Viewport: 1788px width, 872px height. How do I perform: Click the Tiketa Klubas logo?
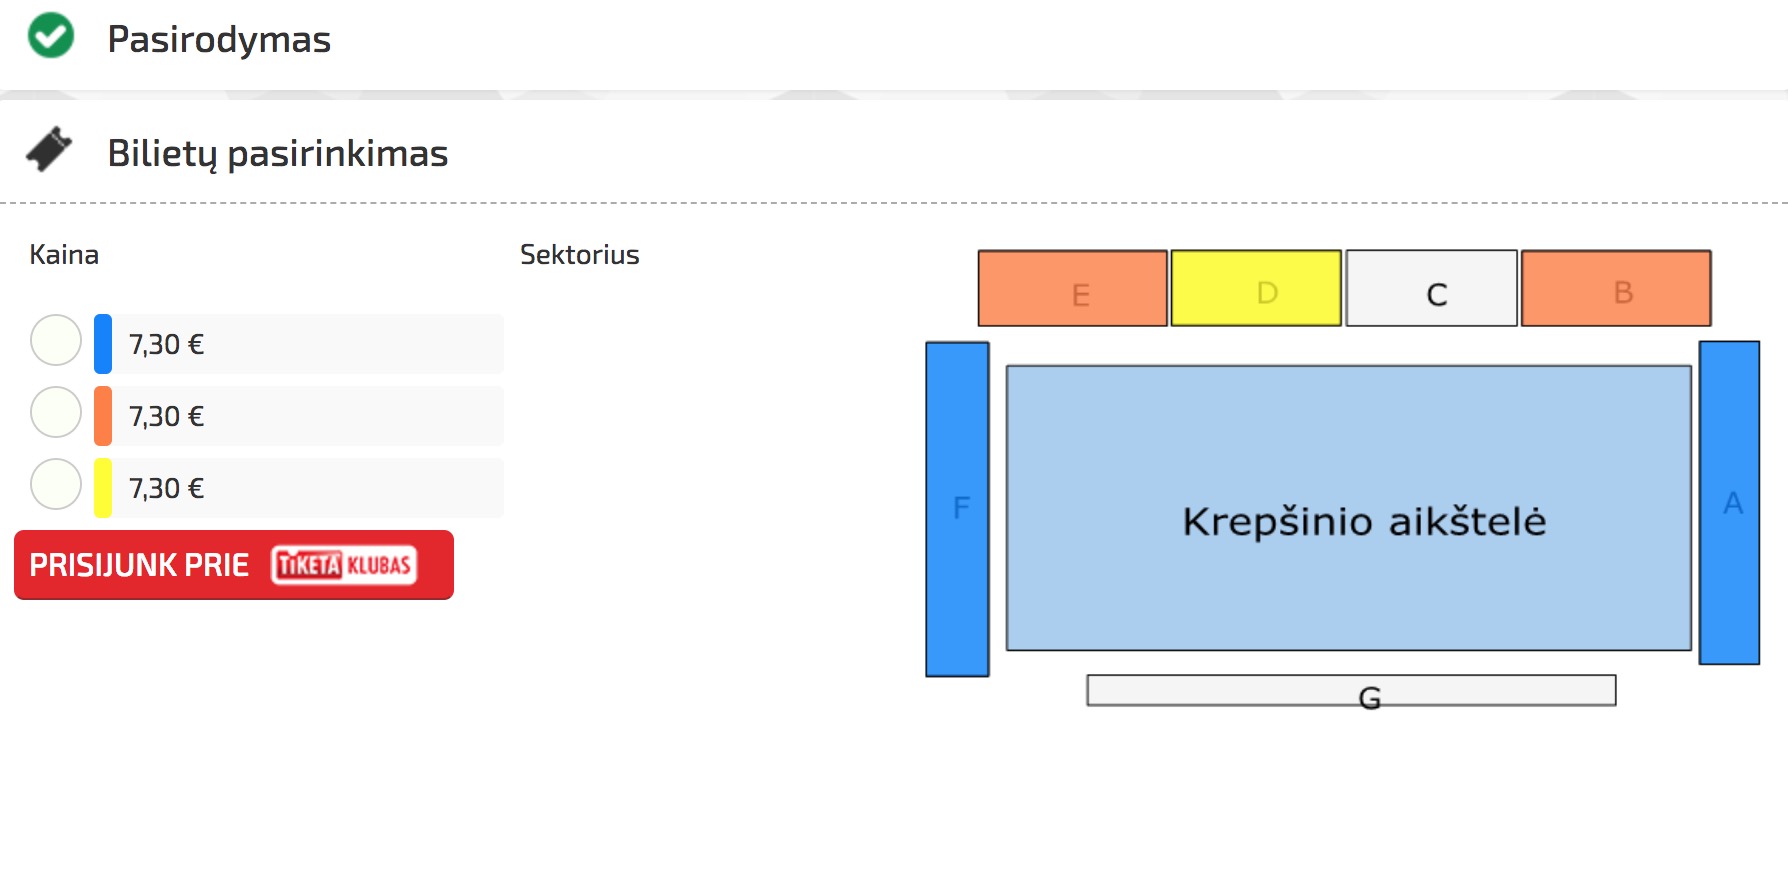pyautogui.click(x=344, y=565)
